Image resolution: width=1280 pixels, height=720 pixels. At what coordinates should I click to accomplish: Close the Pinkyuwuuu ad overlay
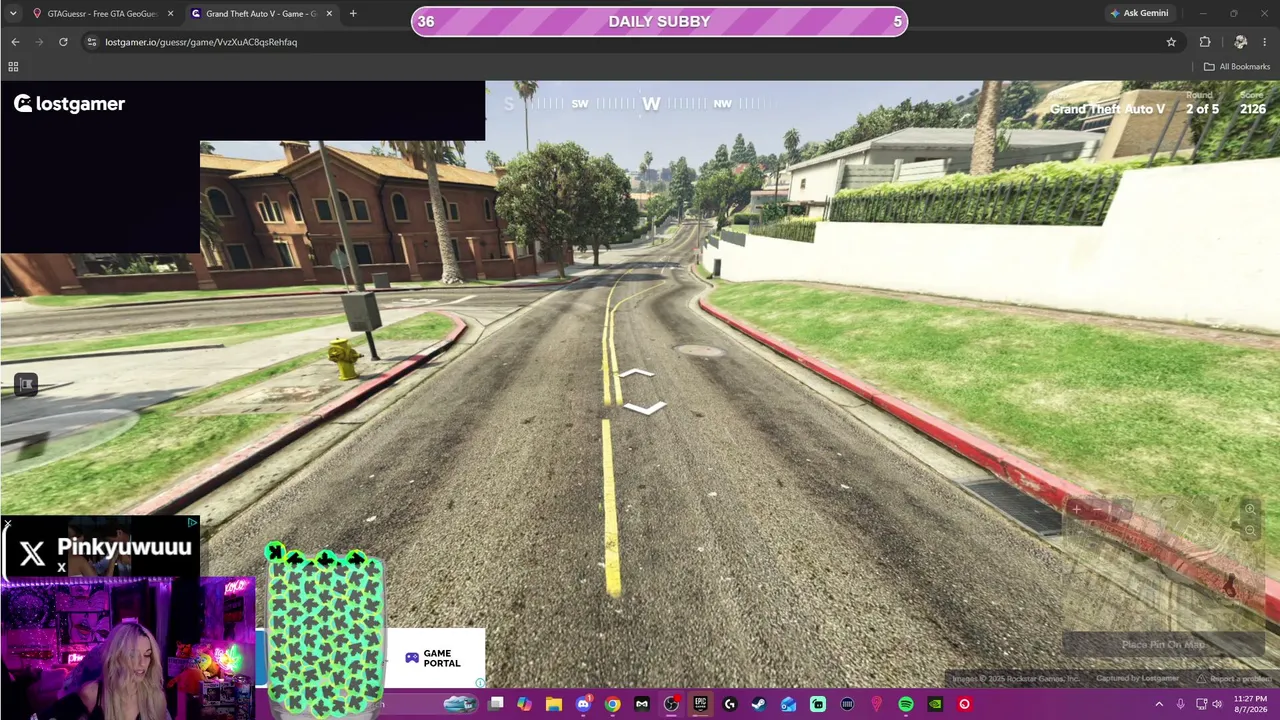point(7,523)
